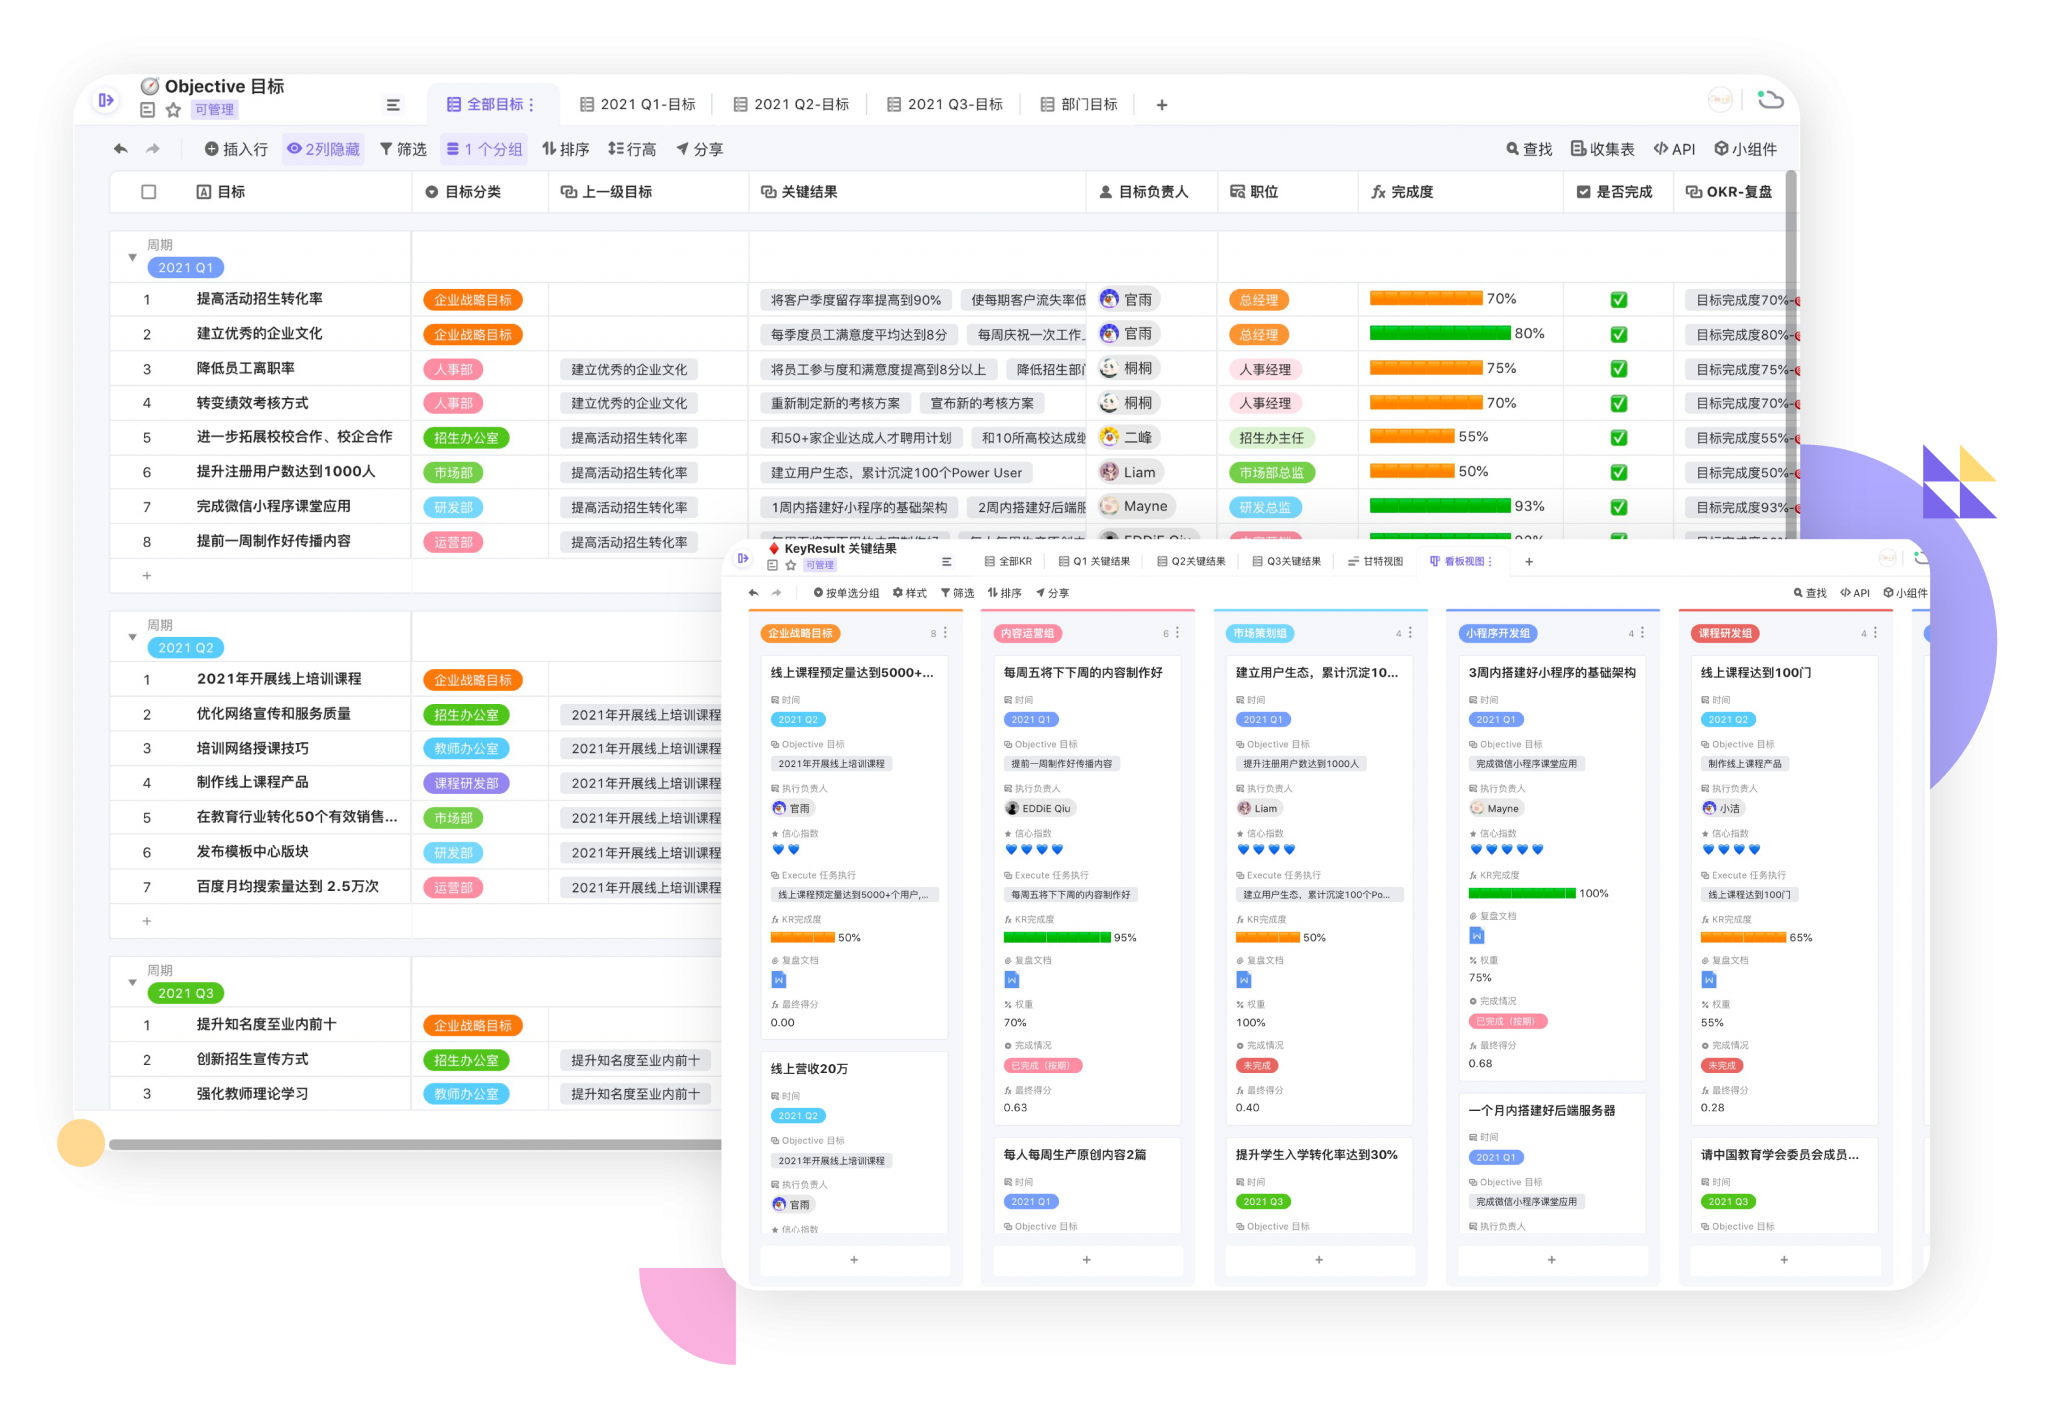Add a new view tab in Objective window
Screen dimensions: 2048x1408
pyautogui.click(x=1162, y=105)
